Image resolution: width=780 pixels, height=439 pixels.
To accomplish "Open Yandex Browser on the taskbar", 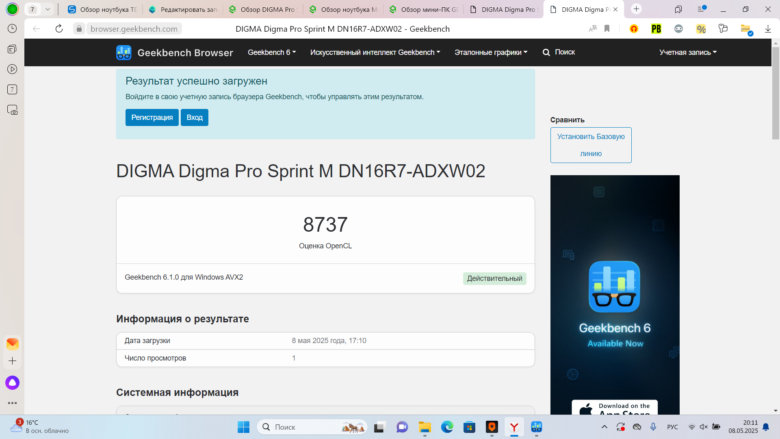I will coord(514,427).
